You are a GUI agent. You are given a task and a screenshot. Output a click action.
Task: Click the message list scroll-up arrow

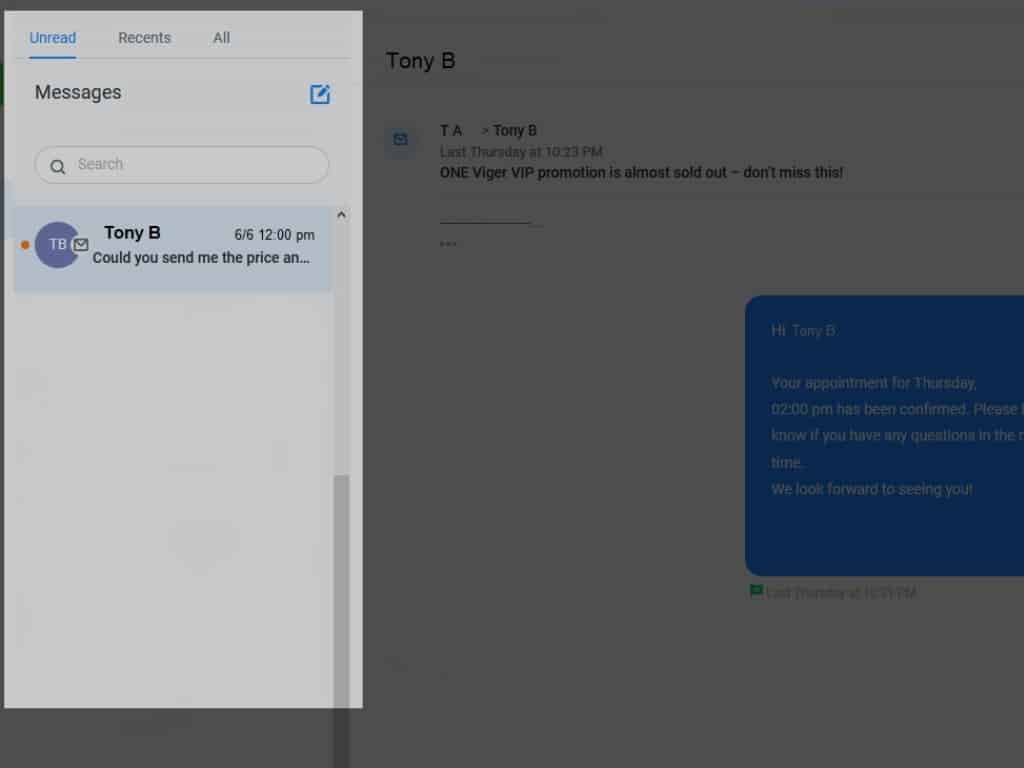[341, 215]
